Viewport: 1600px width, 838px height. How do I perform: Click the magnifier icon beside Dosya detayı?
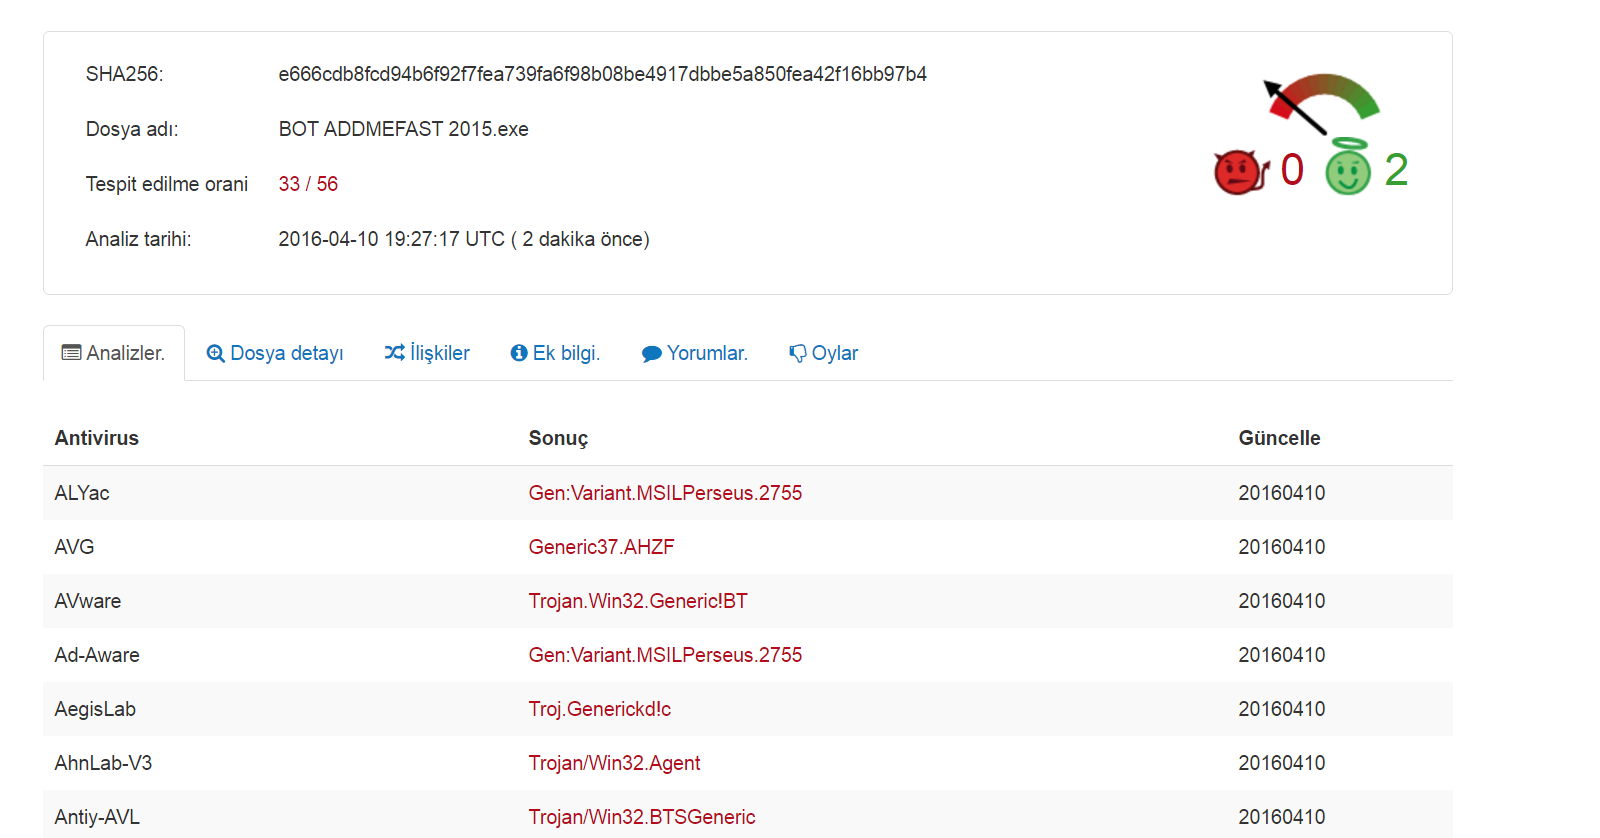point(215,353)
